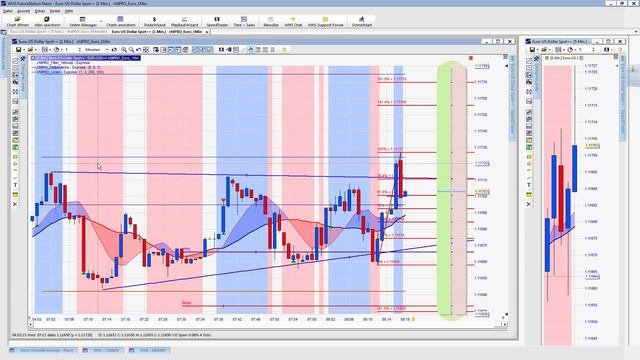Open WHS Support Forum
The width and height of the screenshot is (640, 360).
tap(325, 22)
